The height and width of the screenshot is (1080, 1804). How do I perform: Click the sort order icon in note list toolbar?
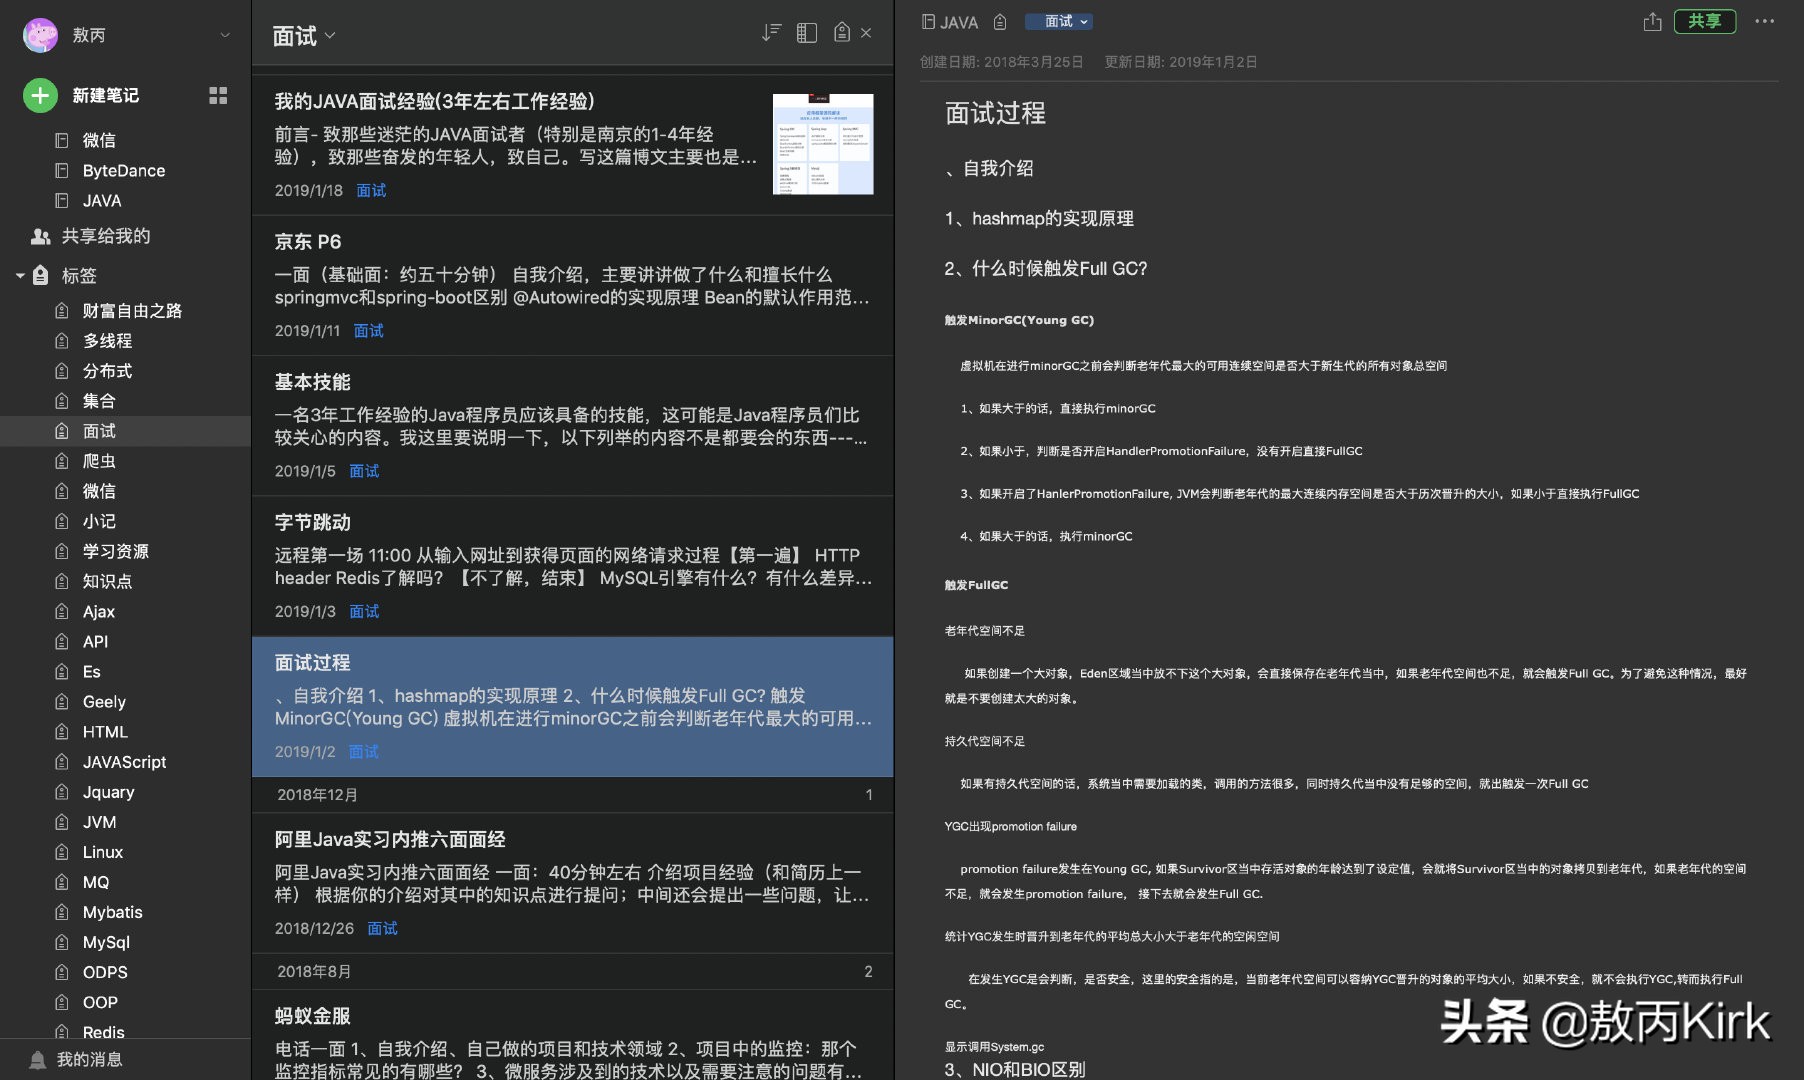[x=770, y=32]
